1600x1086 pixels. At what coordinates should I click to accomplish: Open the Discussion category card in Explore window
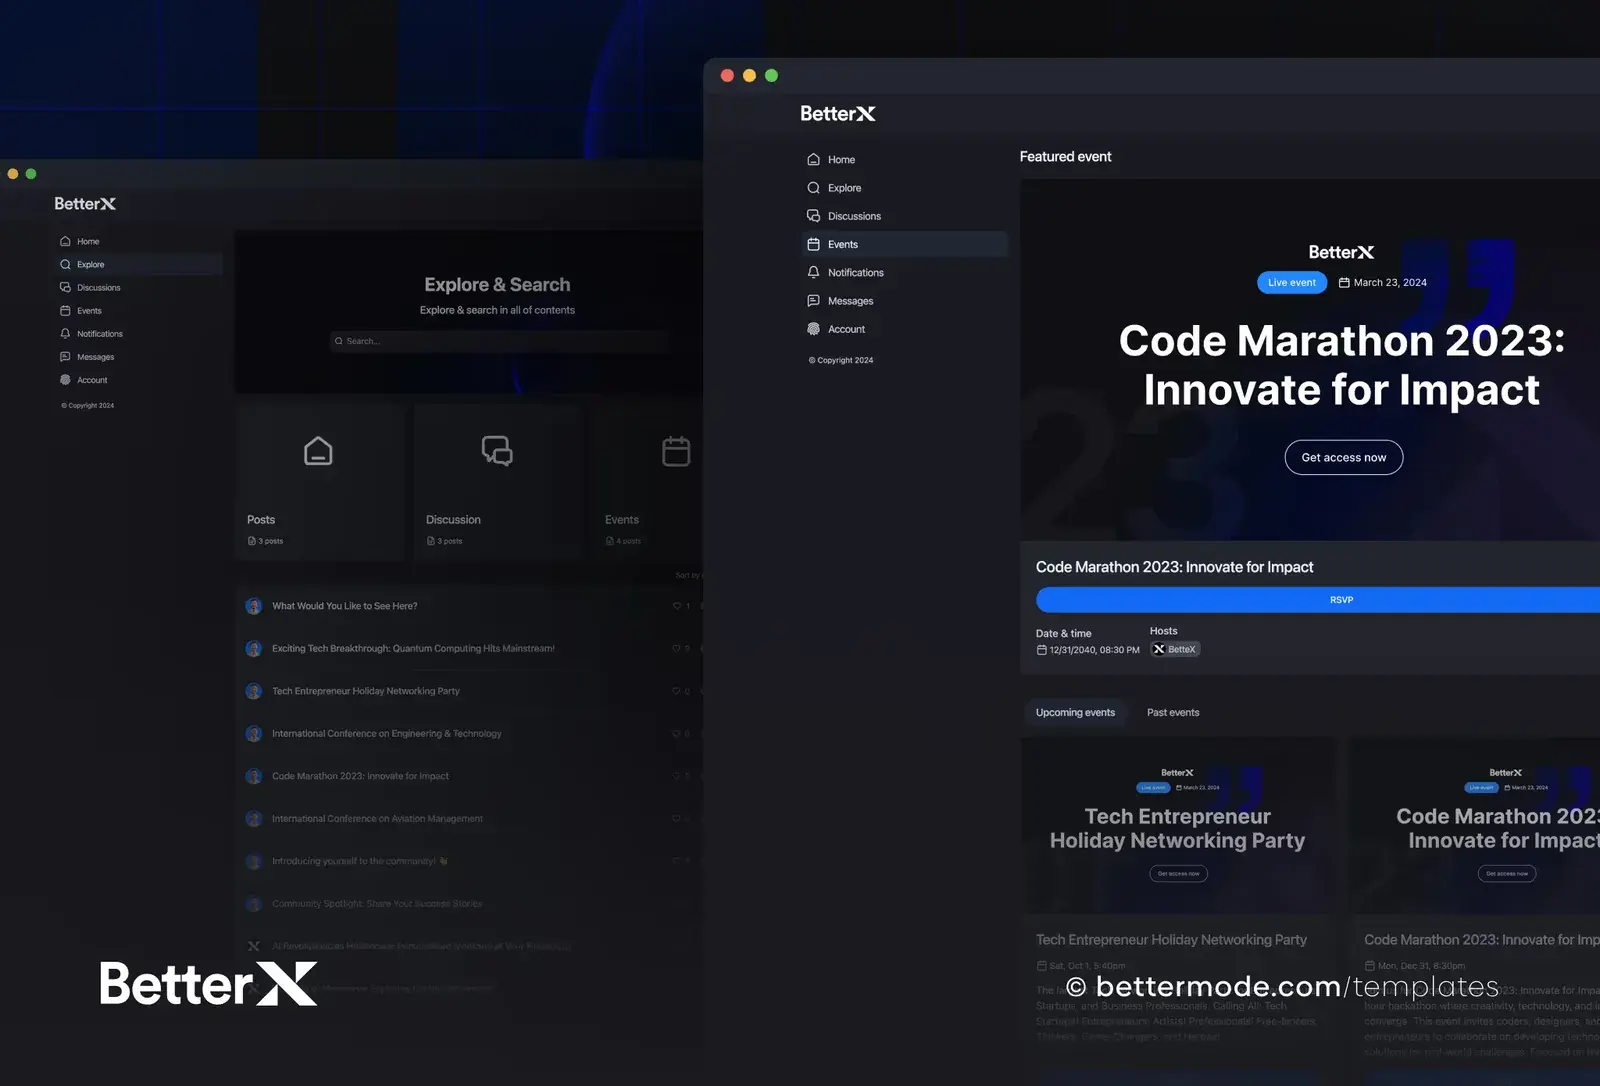pyautogui.click(x=498, y=482)
